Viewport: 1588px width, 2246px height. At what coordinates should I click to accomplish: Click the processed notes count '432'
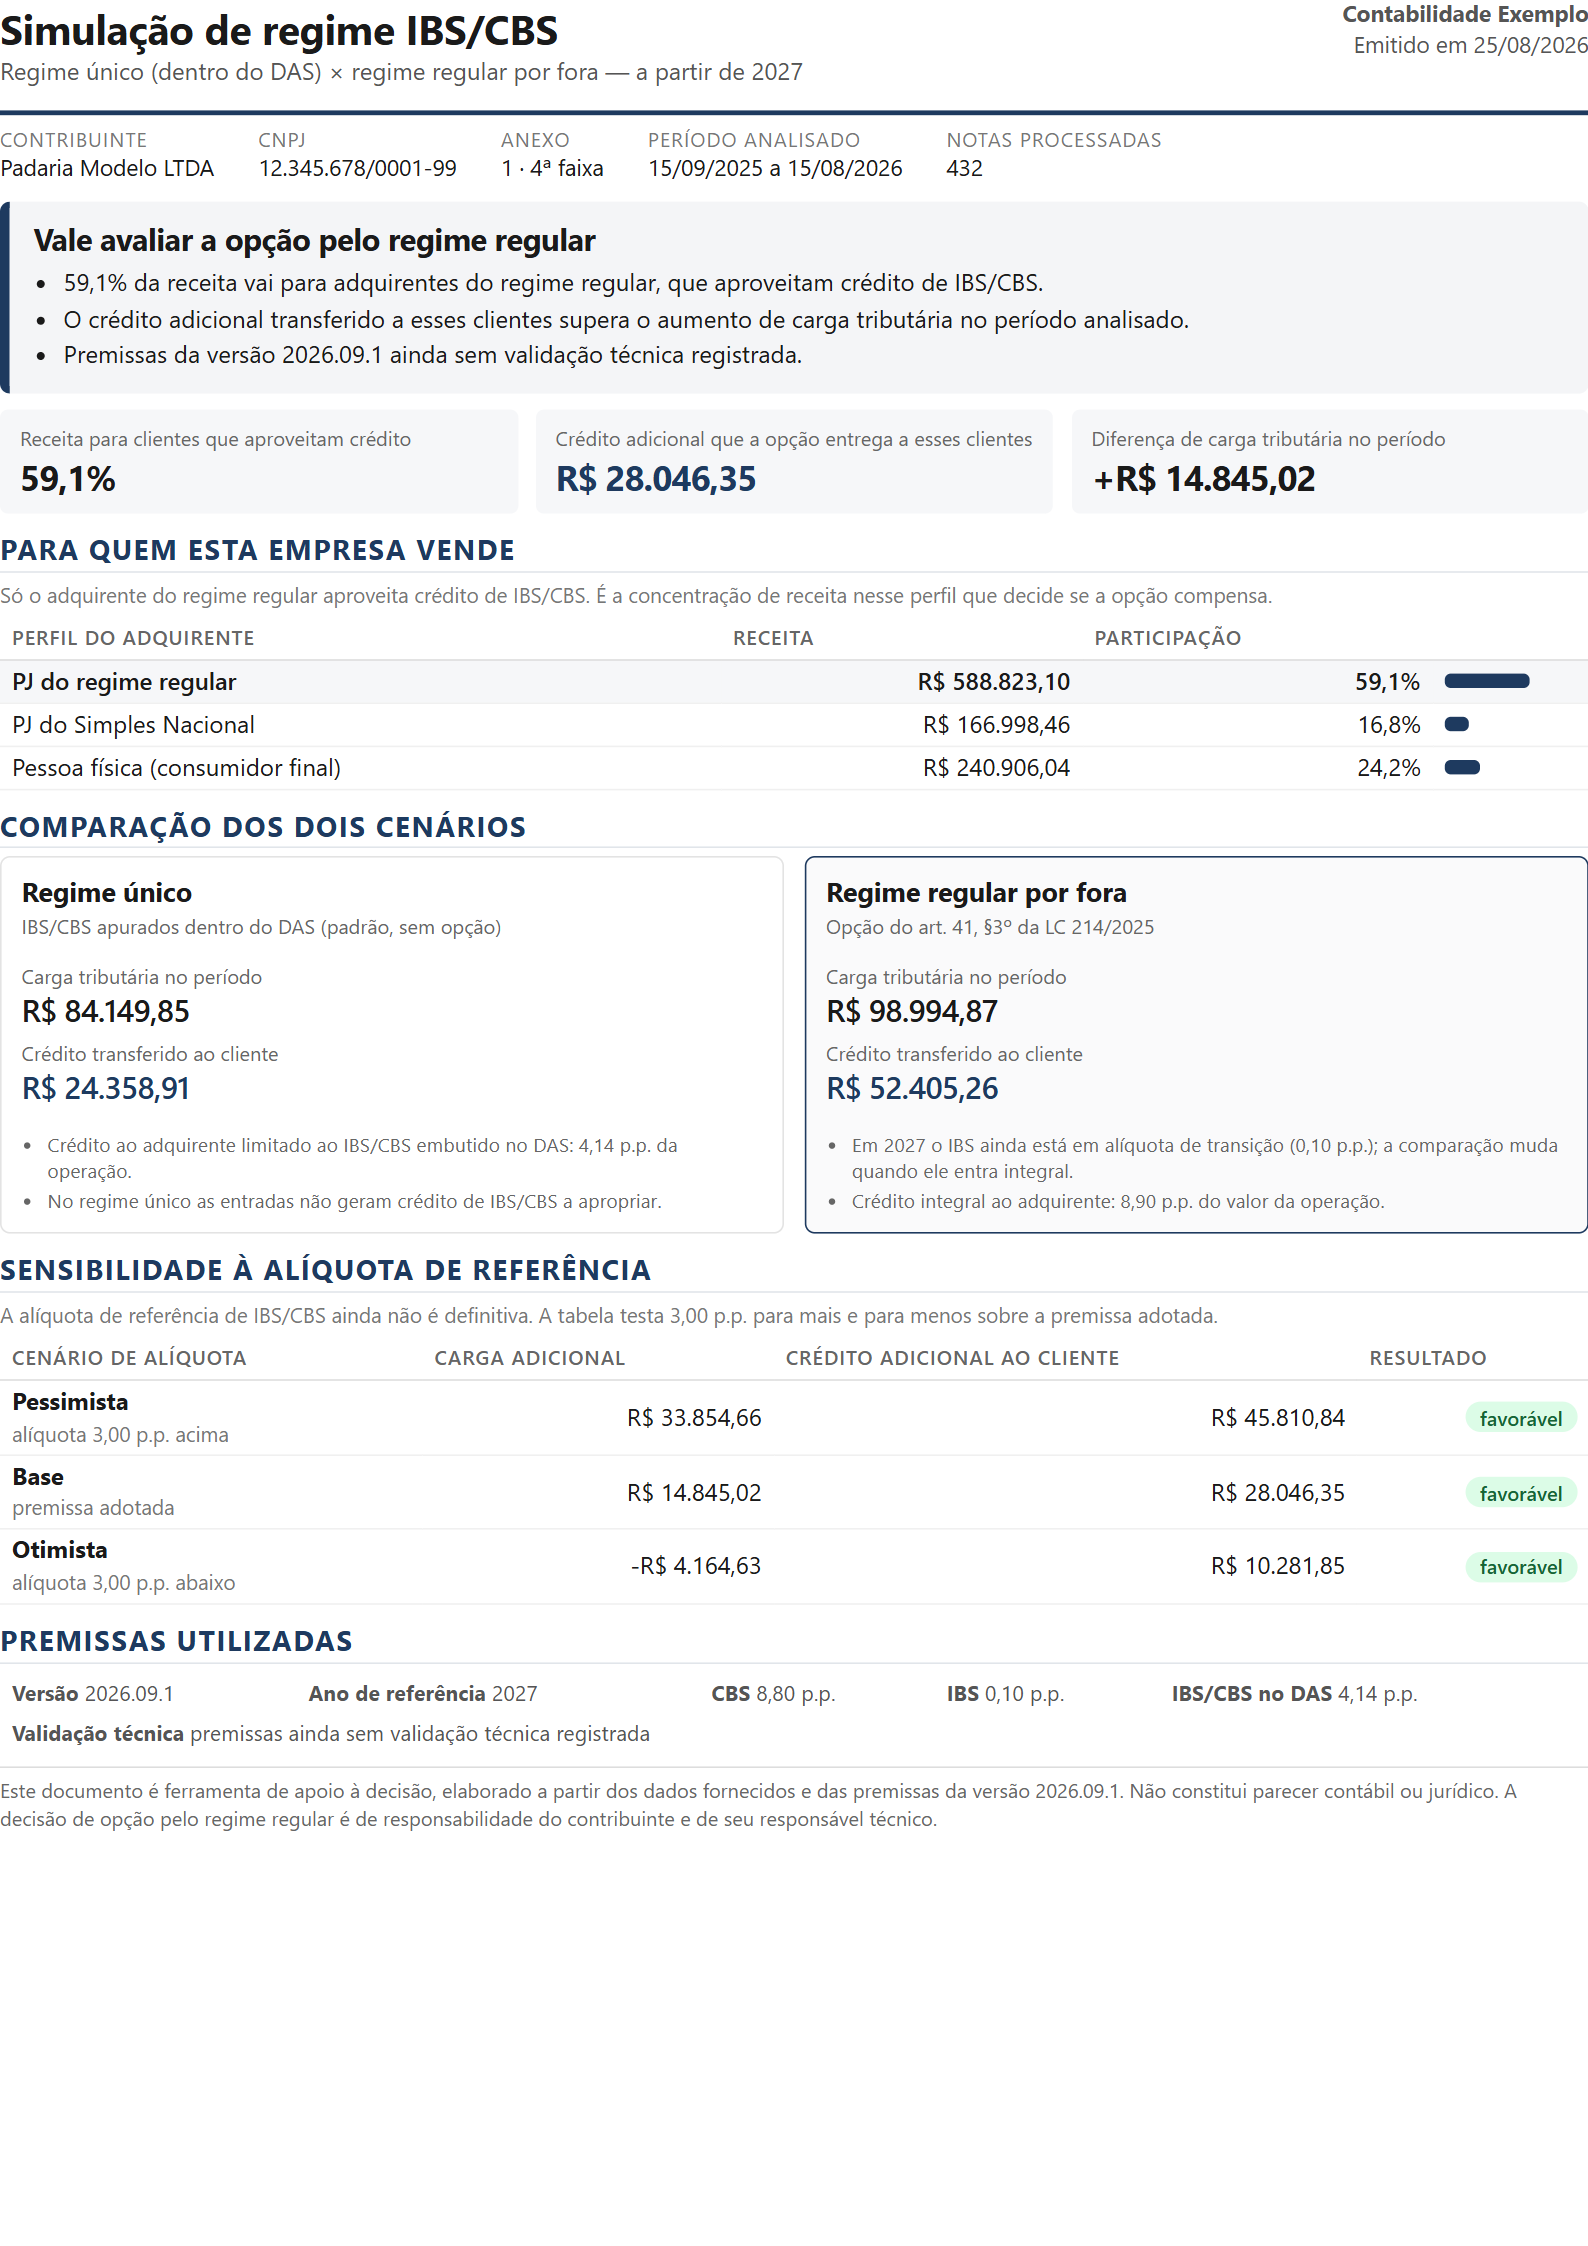[x=964, y=168]
